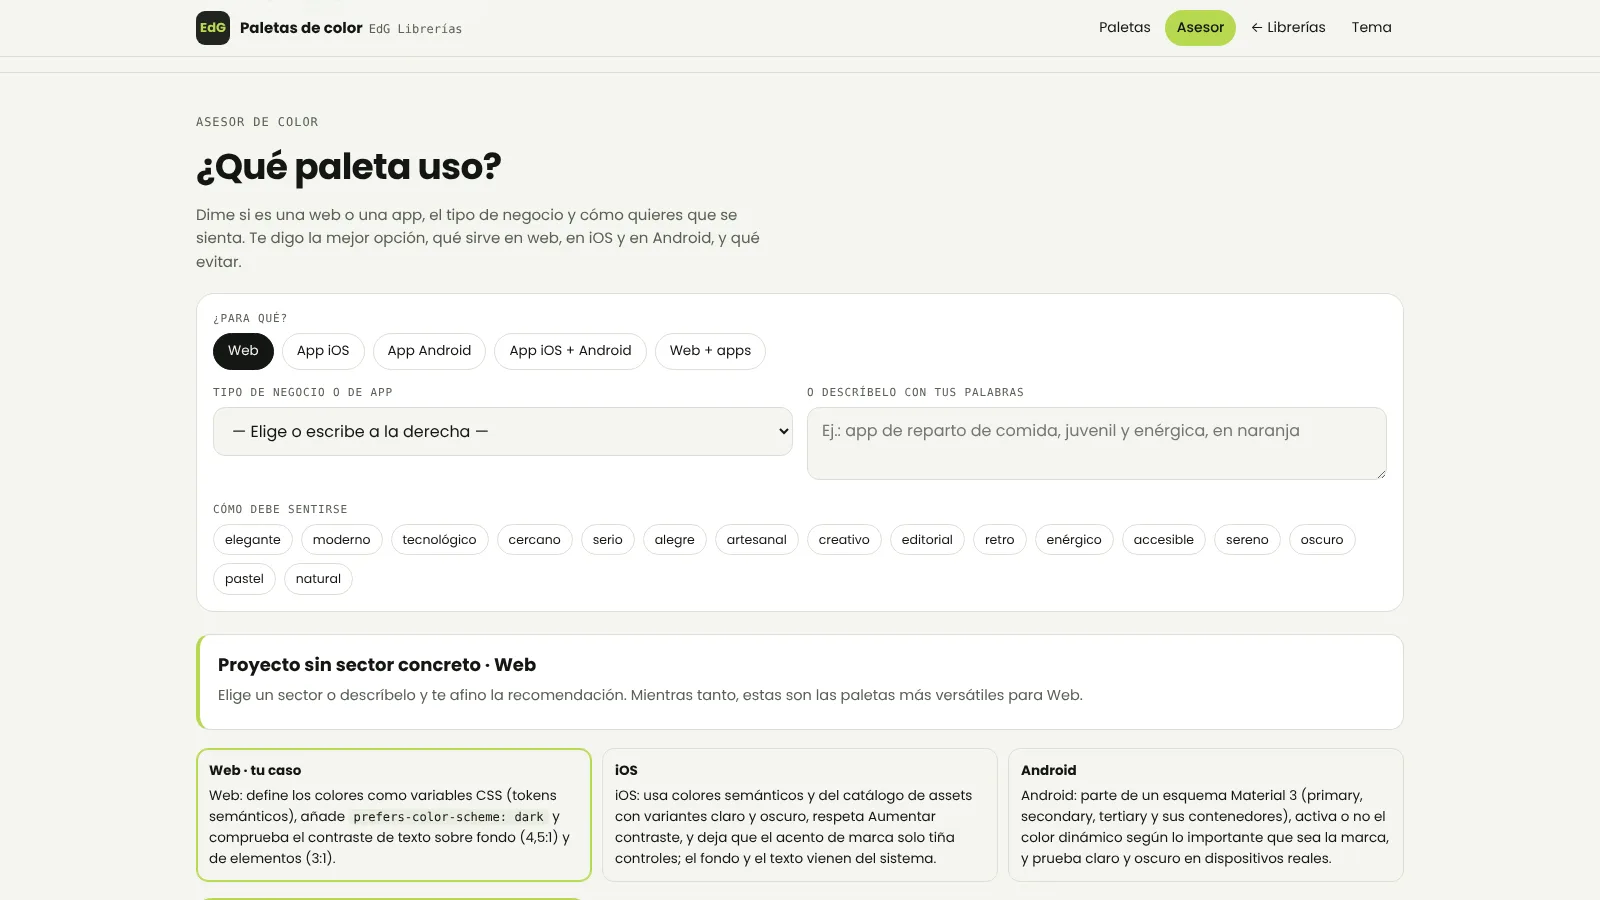This screenshot has height=900, width=1600.
Task: Click the Paletas de color title
Action: 301,28
